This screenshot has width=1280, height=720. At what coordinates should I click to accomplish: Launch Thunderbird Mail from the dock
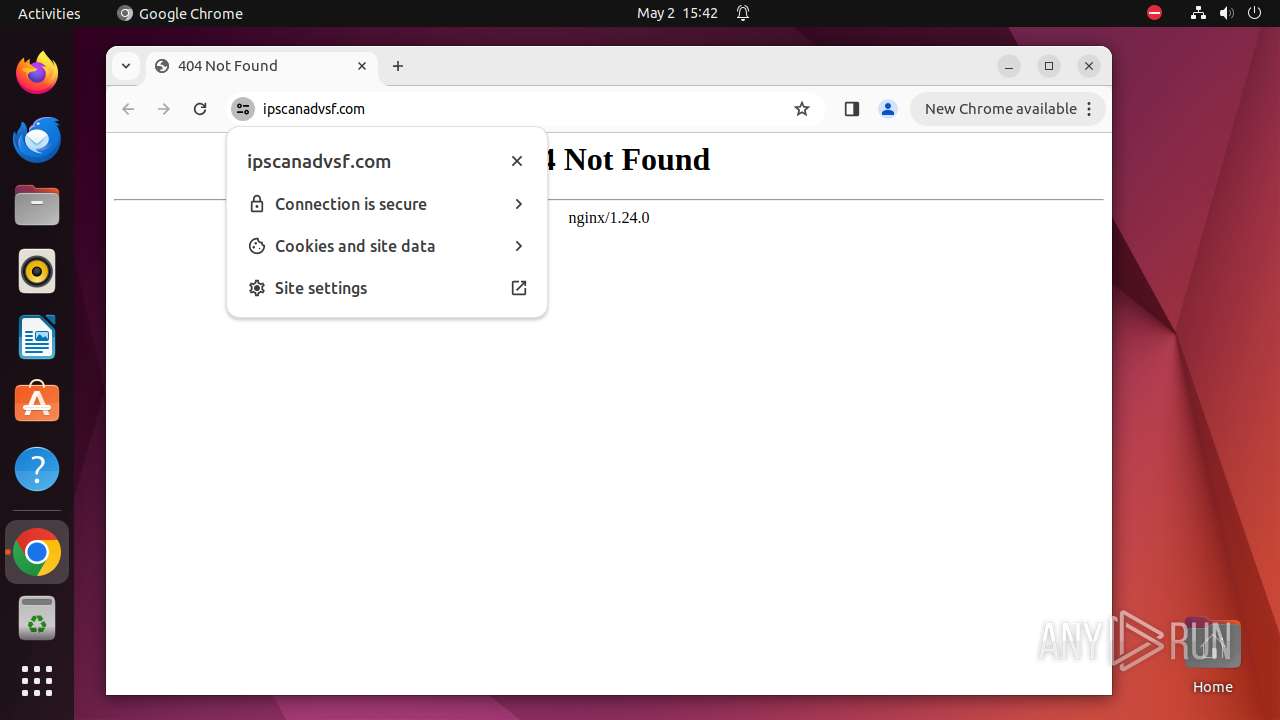point(37,139)
